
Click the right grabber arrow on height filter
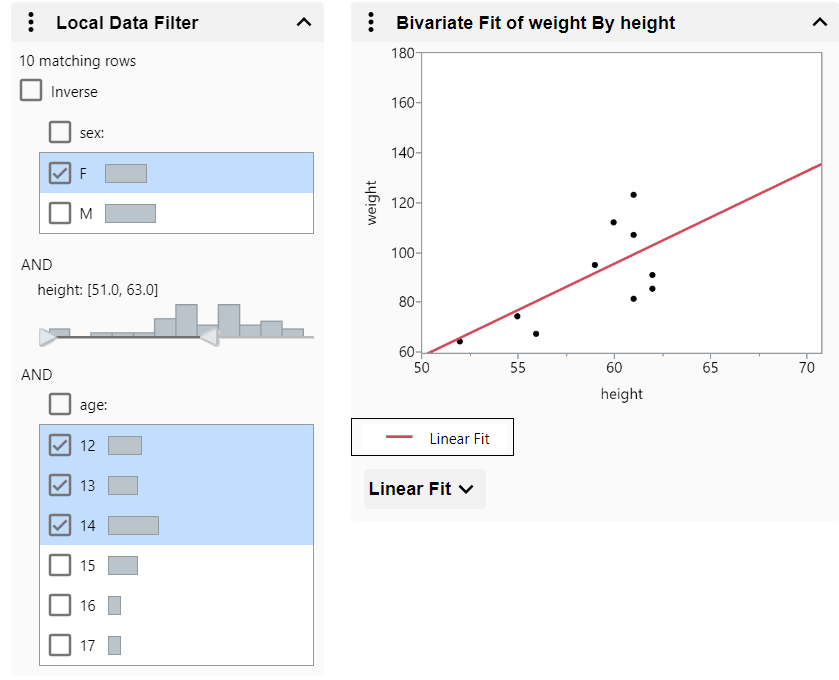208,338
